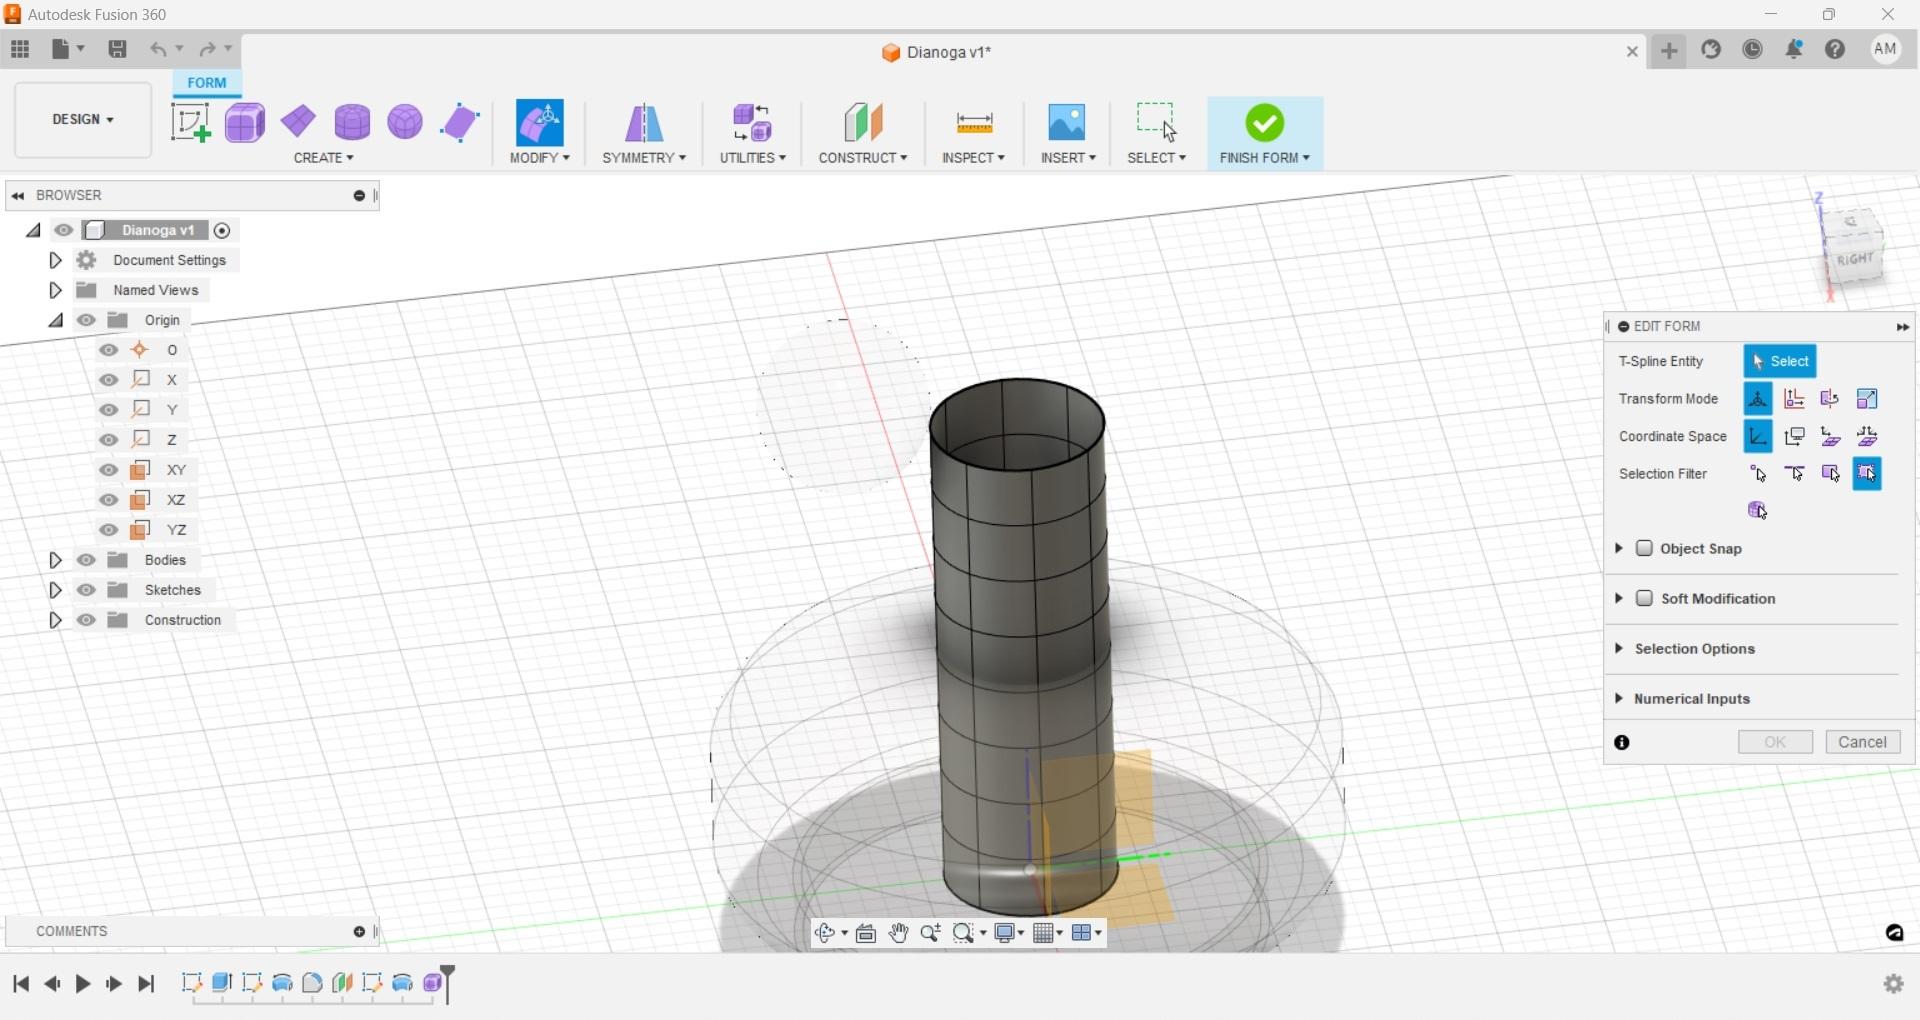Click the Inspect measure icon

point(974,123)
